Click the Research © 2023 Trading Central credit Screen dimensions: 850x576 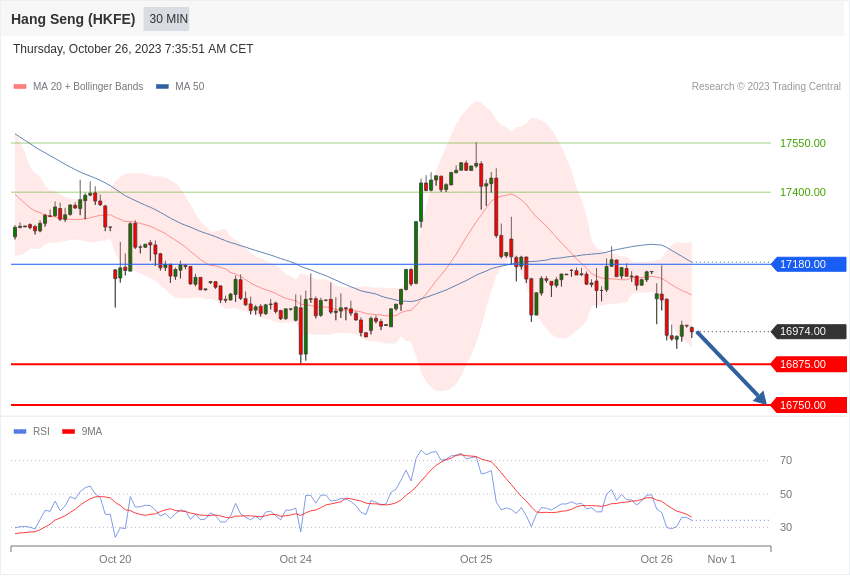[766, 86]
